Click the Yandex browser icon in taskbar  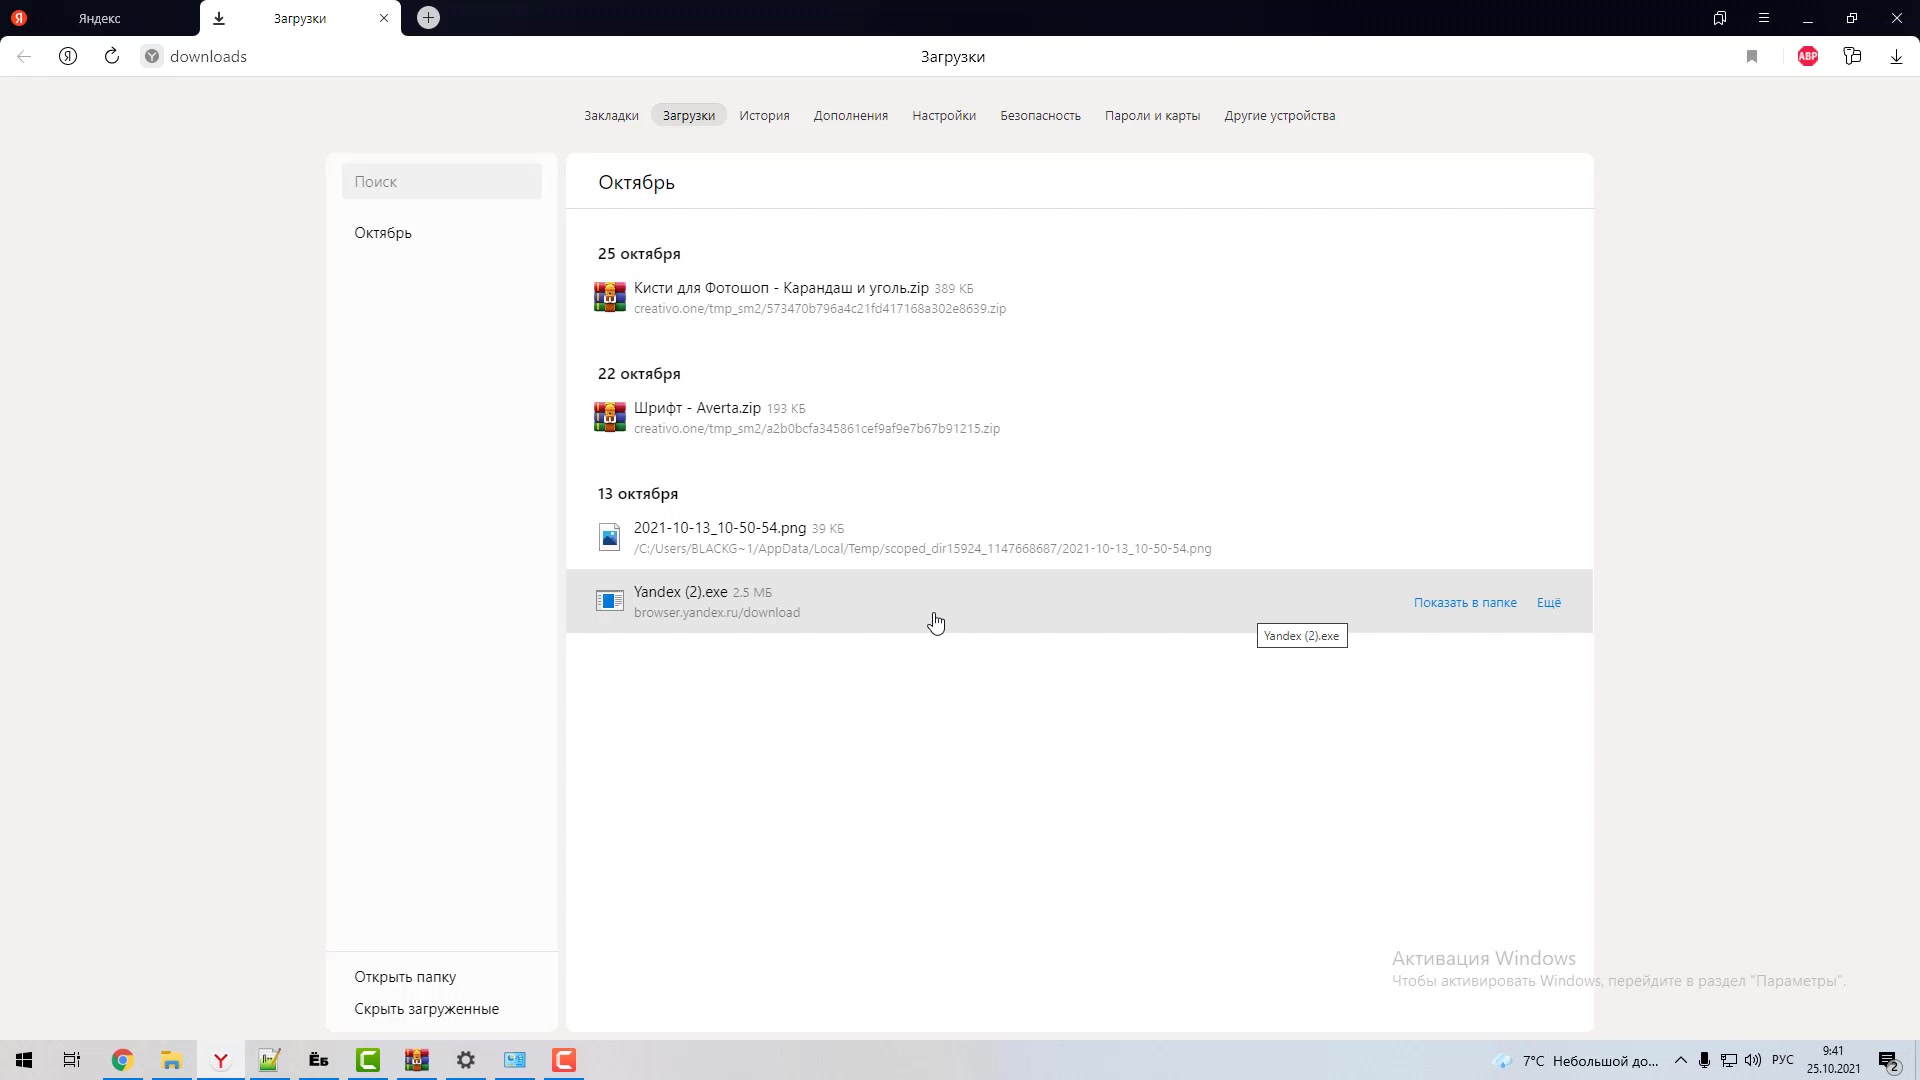(x=222, y=1060)
